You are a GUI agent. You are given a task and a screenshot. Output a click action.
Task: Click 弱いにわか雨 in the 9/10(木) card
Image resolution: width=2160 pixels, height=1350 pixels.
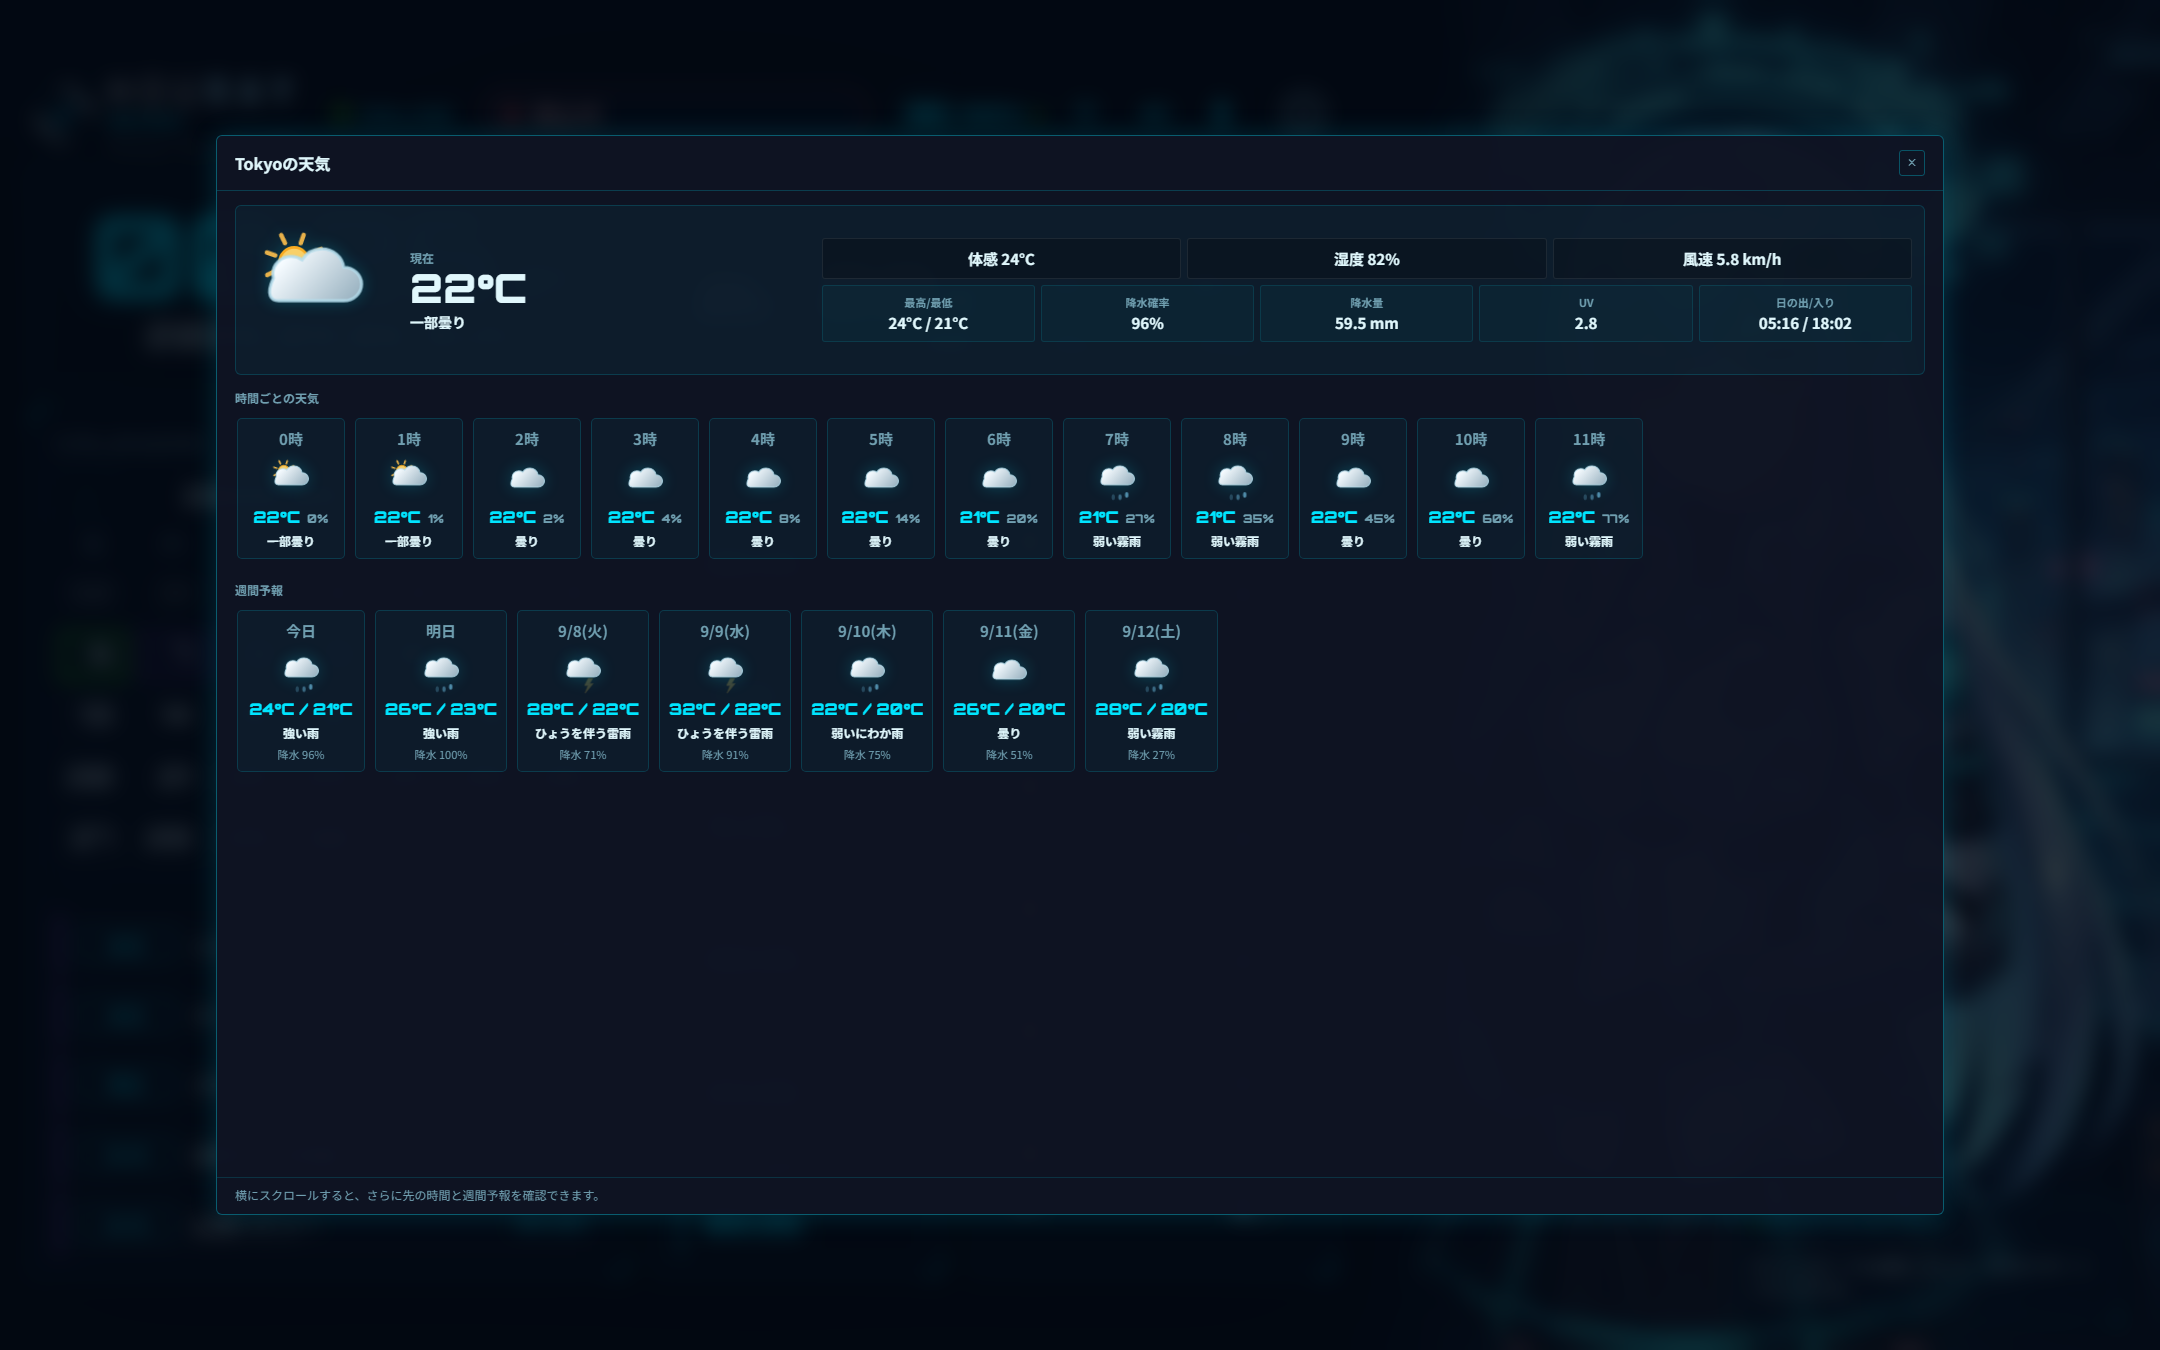pos(867,734)
